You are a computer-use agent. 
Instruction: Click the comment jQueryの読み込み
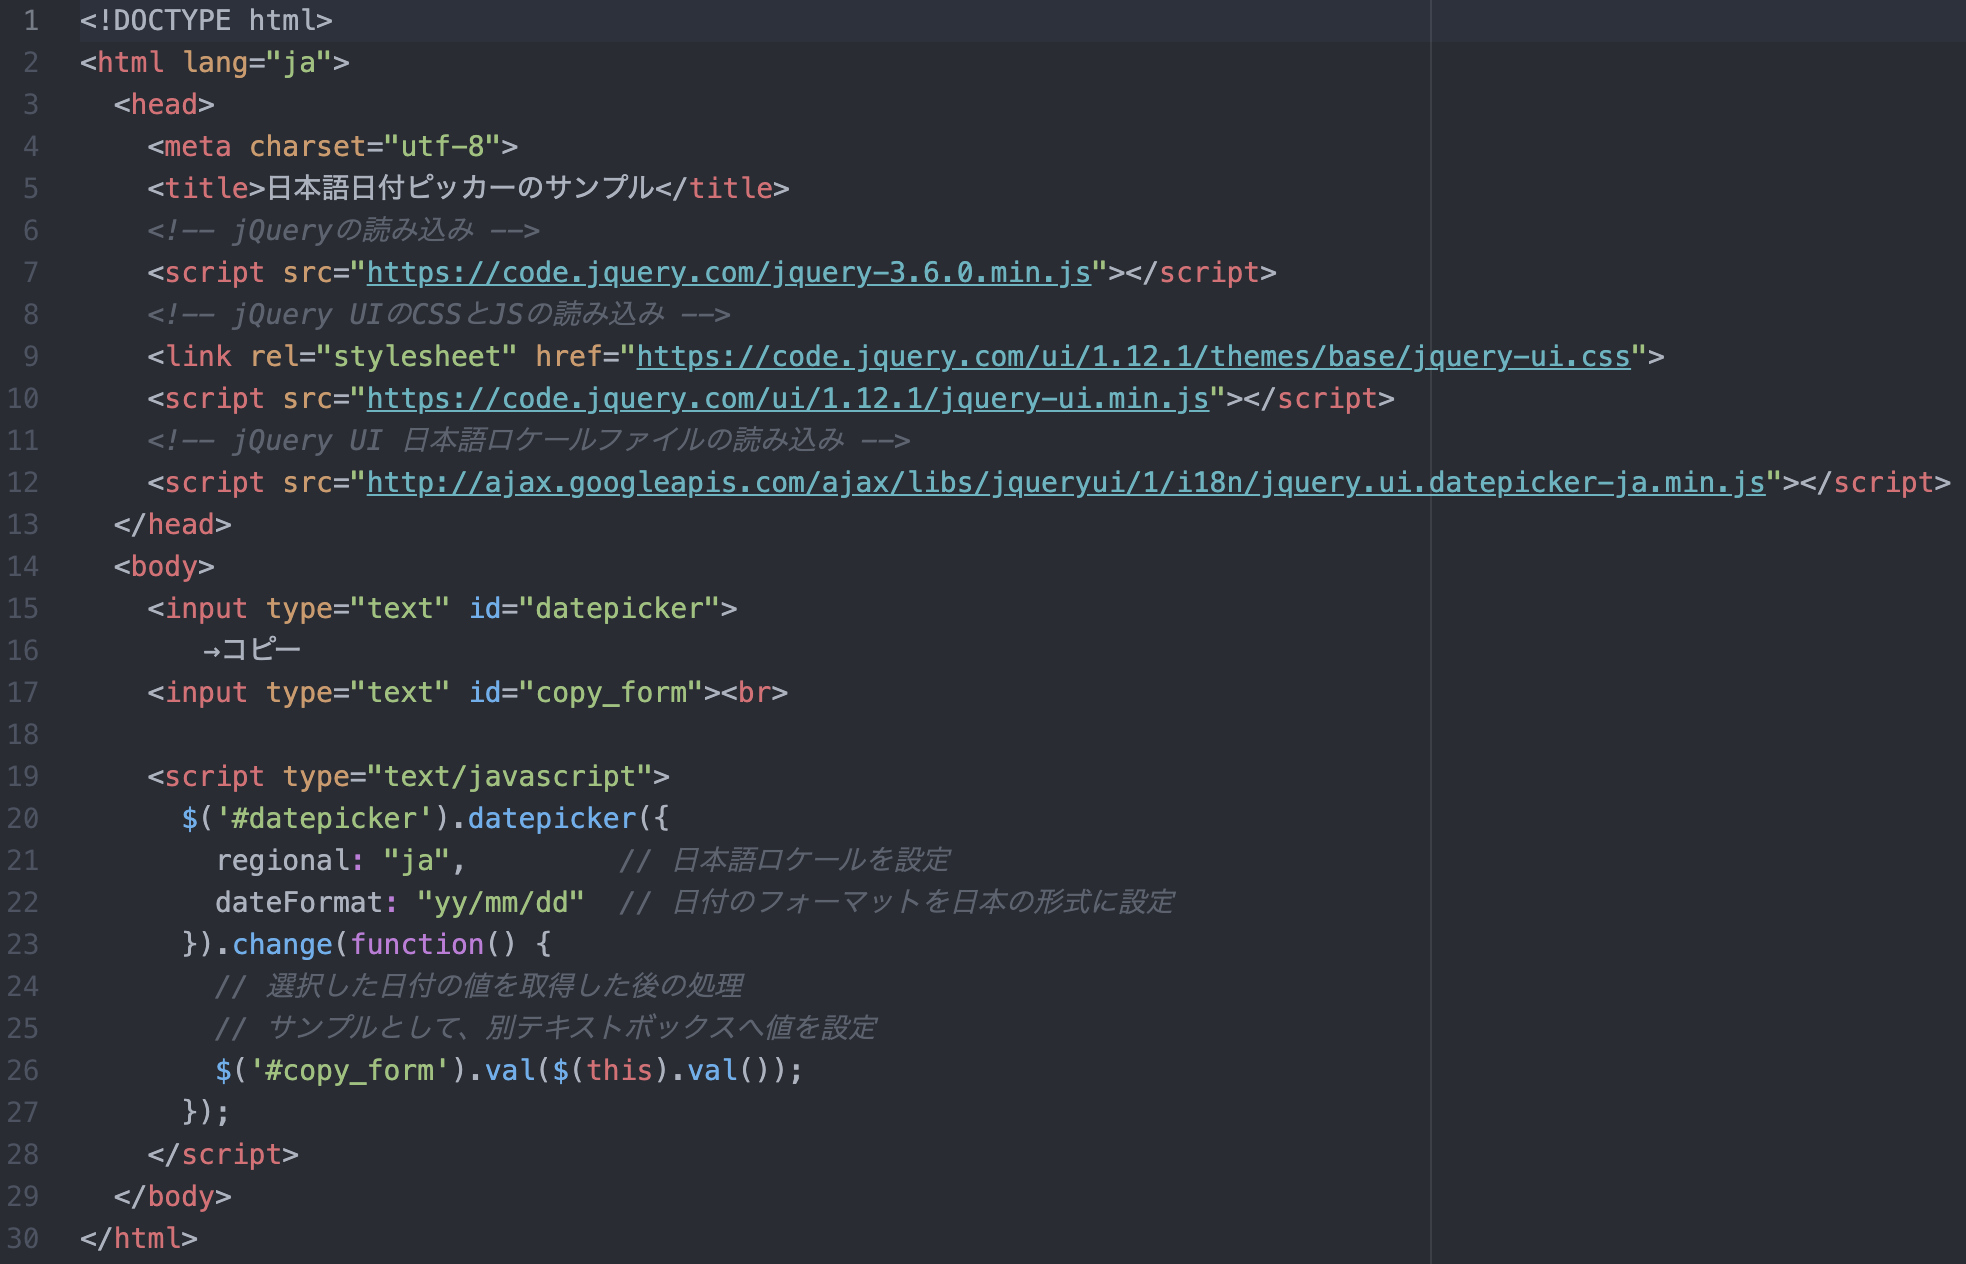(343, 230)
